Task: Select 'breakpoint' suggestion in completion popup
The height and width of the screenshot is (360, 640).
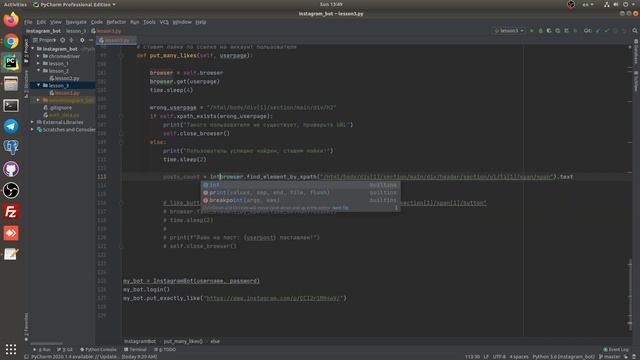Action: pyautogui.click(x=300, y=200)
